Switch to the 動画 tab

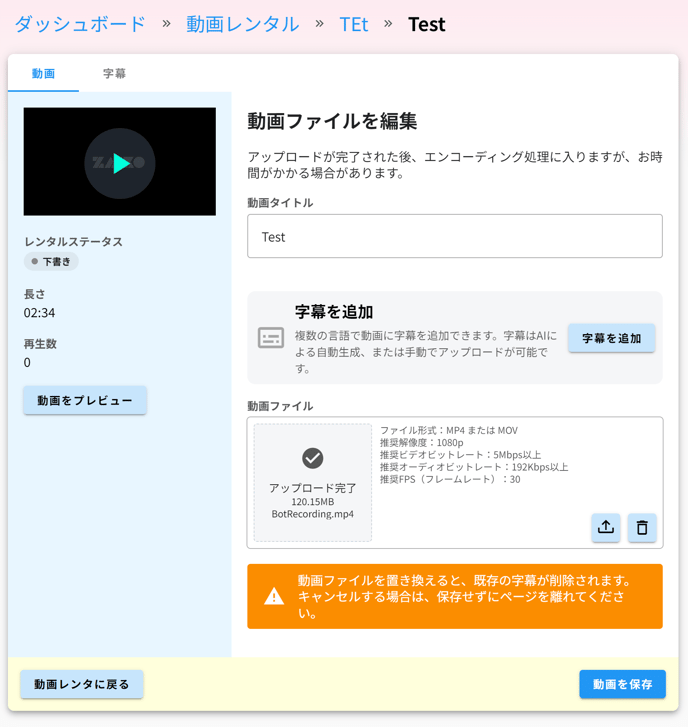point(43,73)
